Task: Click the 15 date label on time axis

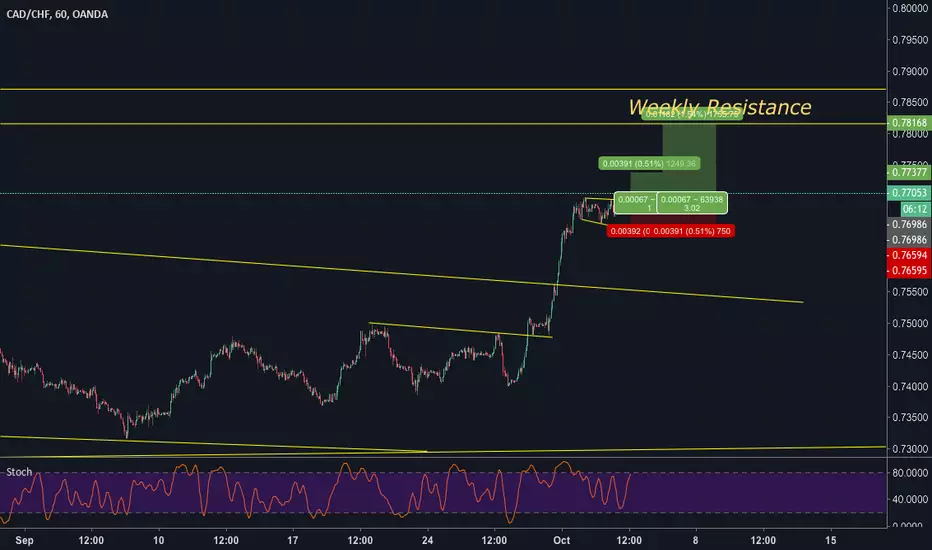Action: point(830,540)
